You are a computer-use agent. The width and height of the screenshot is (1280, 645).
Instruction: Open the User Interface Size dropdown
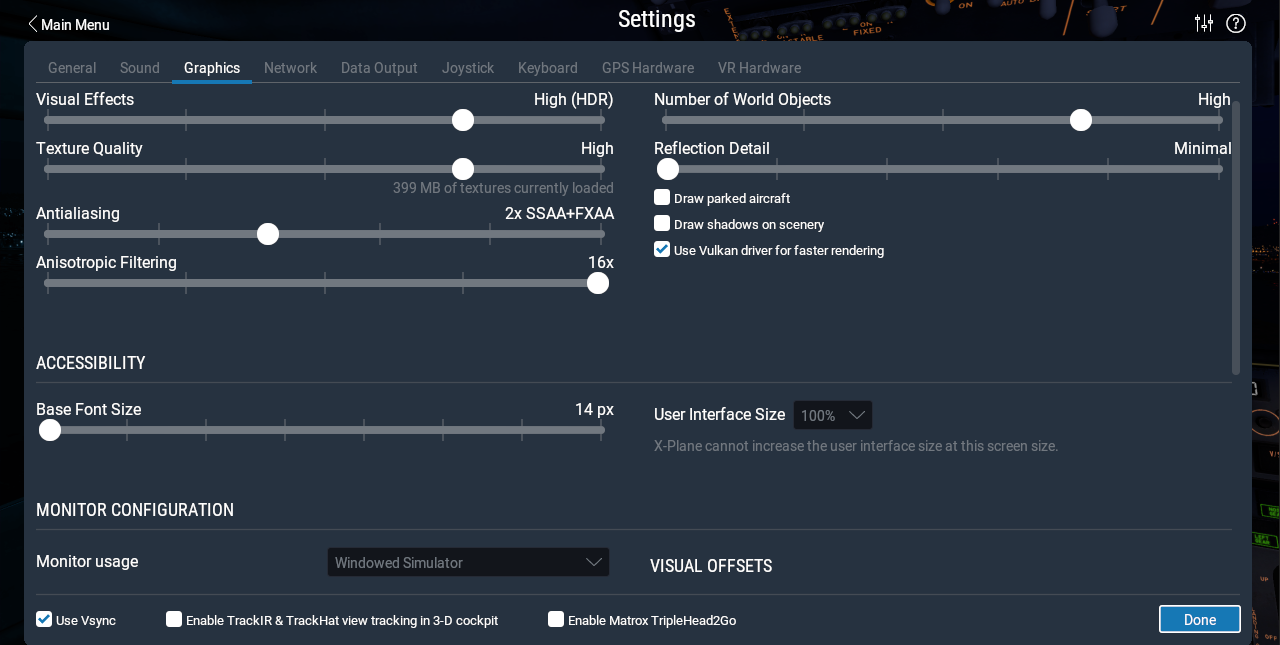833,415
